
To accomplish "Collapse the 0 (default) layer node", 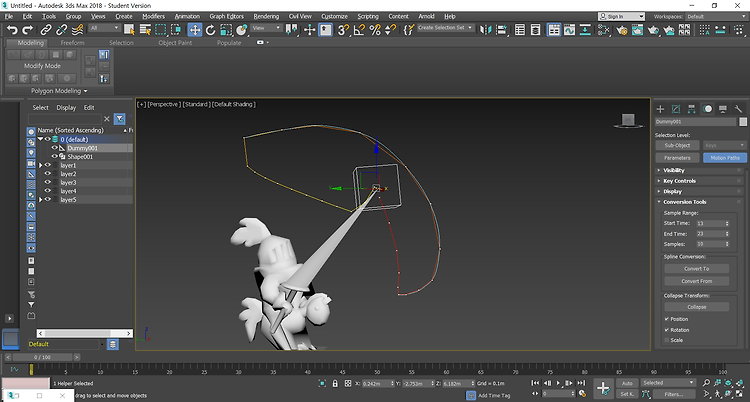I will point(41,139).
